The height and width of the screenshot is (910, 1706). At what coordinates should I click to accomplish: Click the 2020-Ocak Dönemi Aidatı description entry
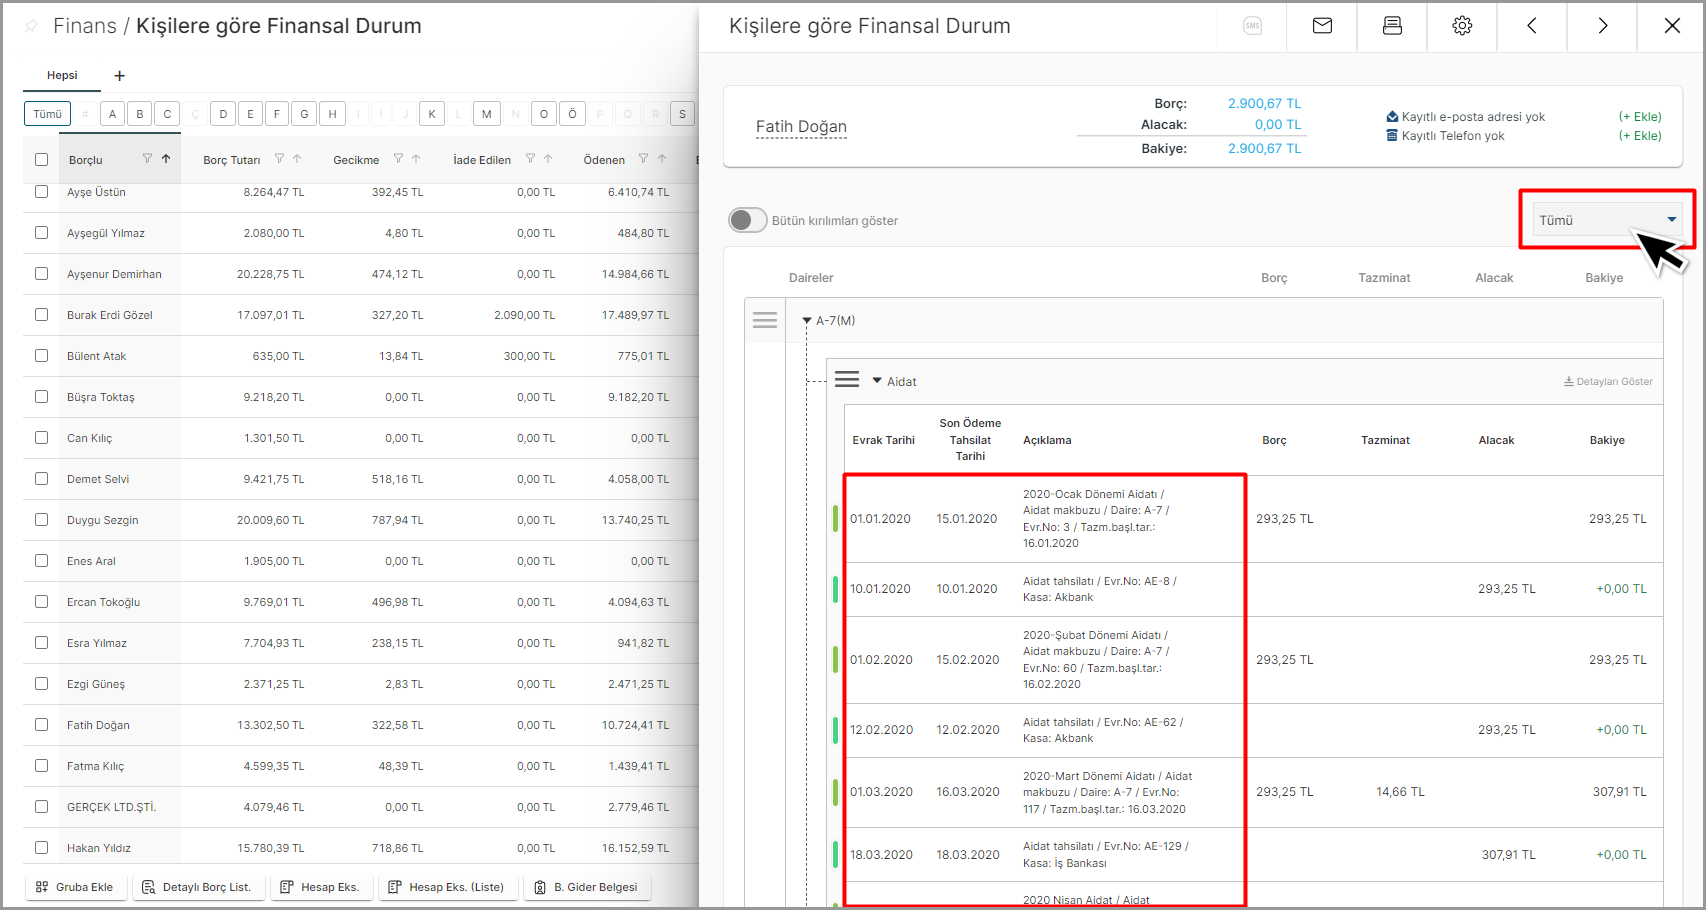pyautogui.click(x=1096, y=518)
